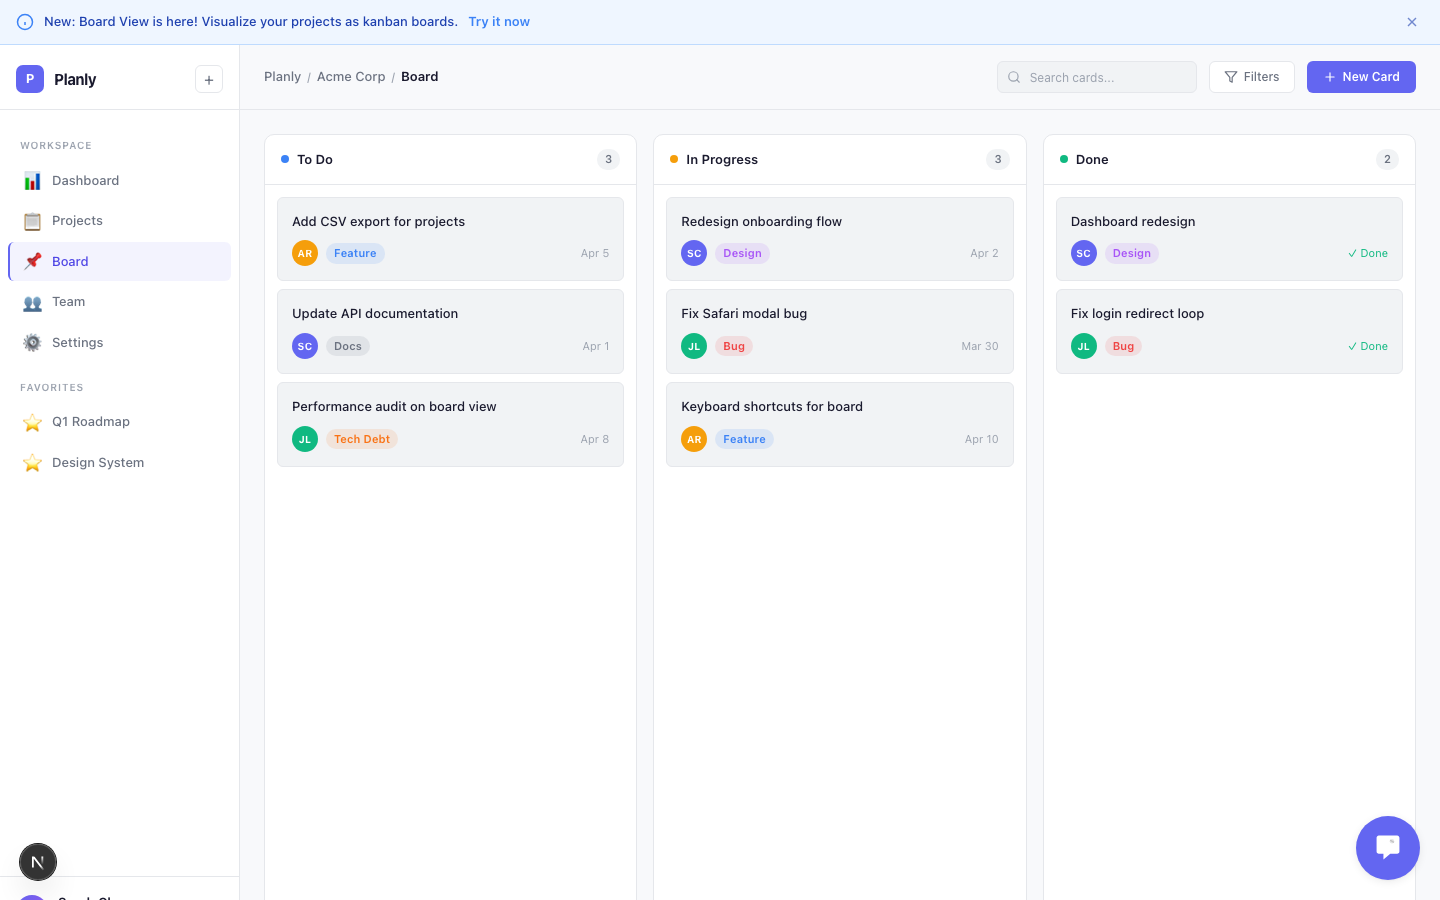Click the round N badge icon

[x=38, y=862]
